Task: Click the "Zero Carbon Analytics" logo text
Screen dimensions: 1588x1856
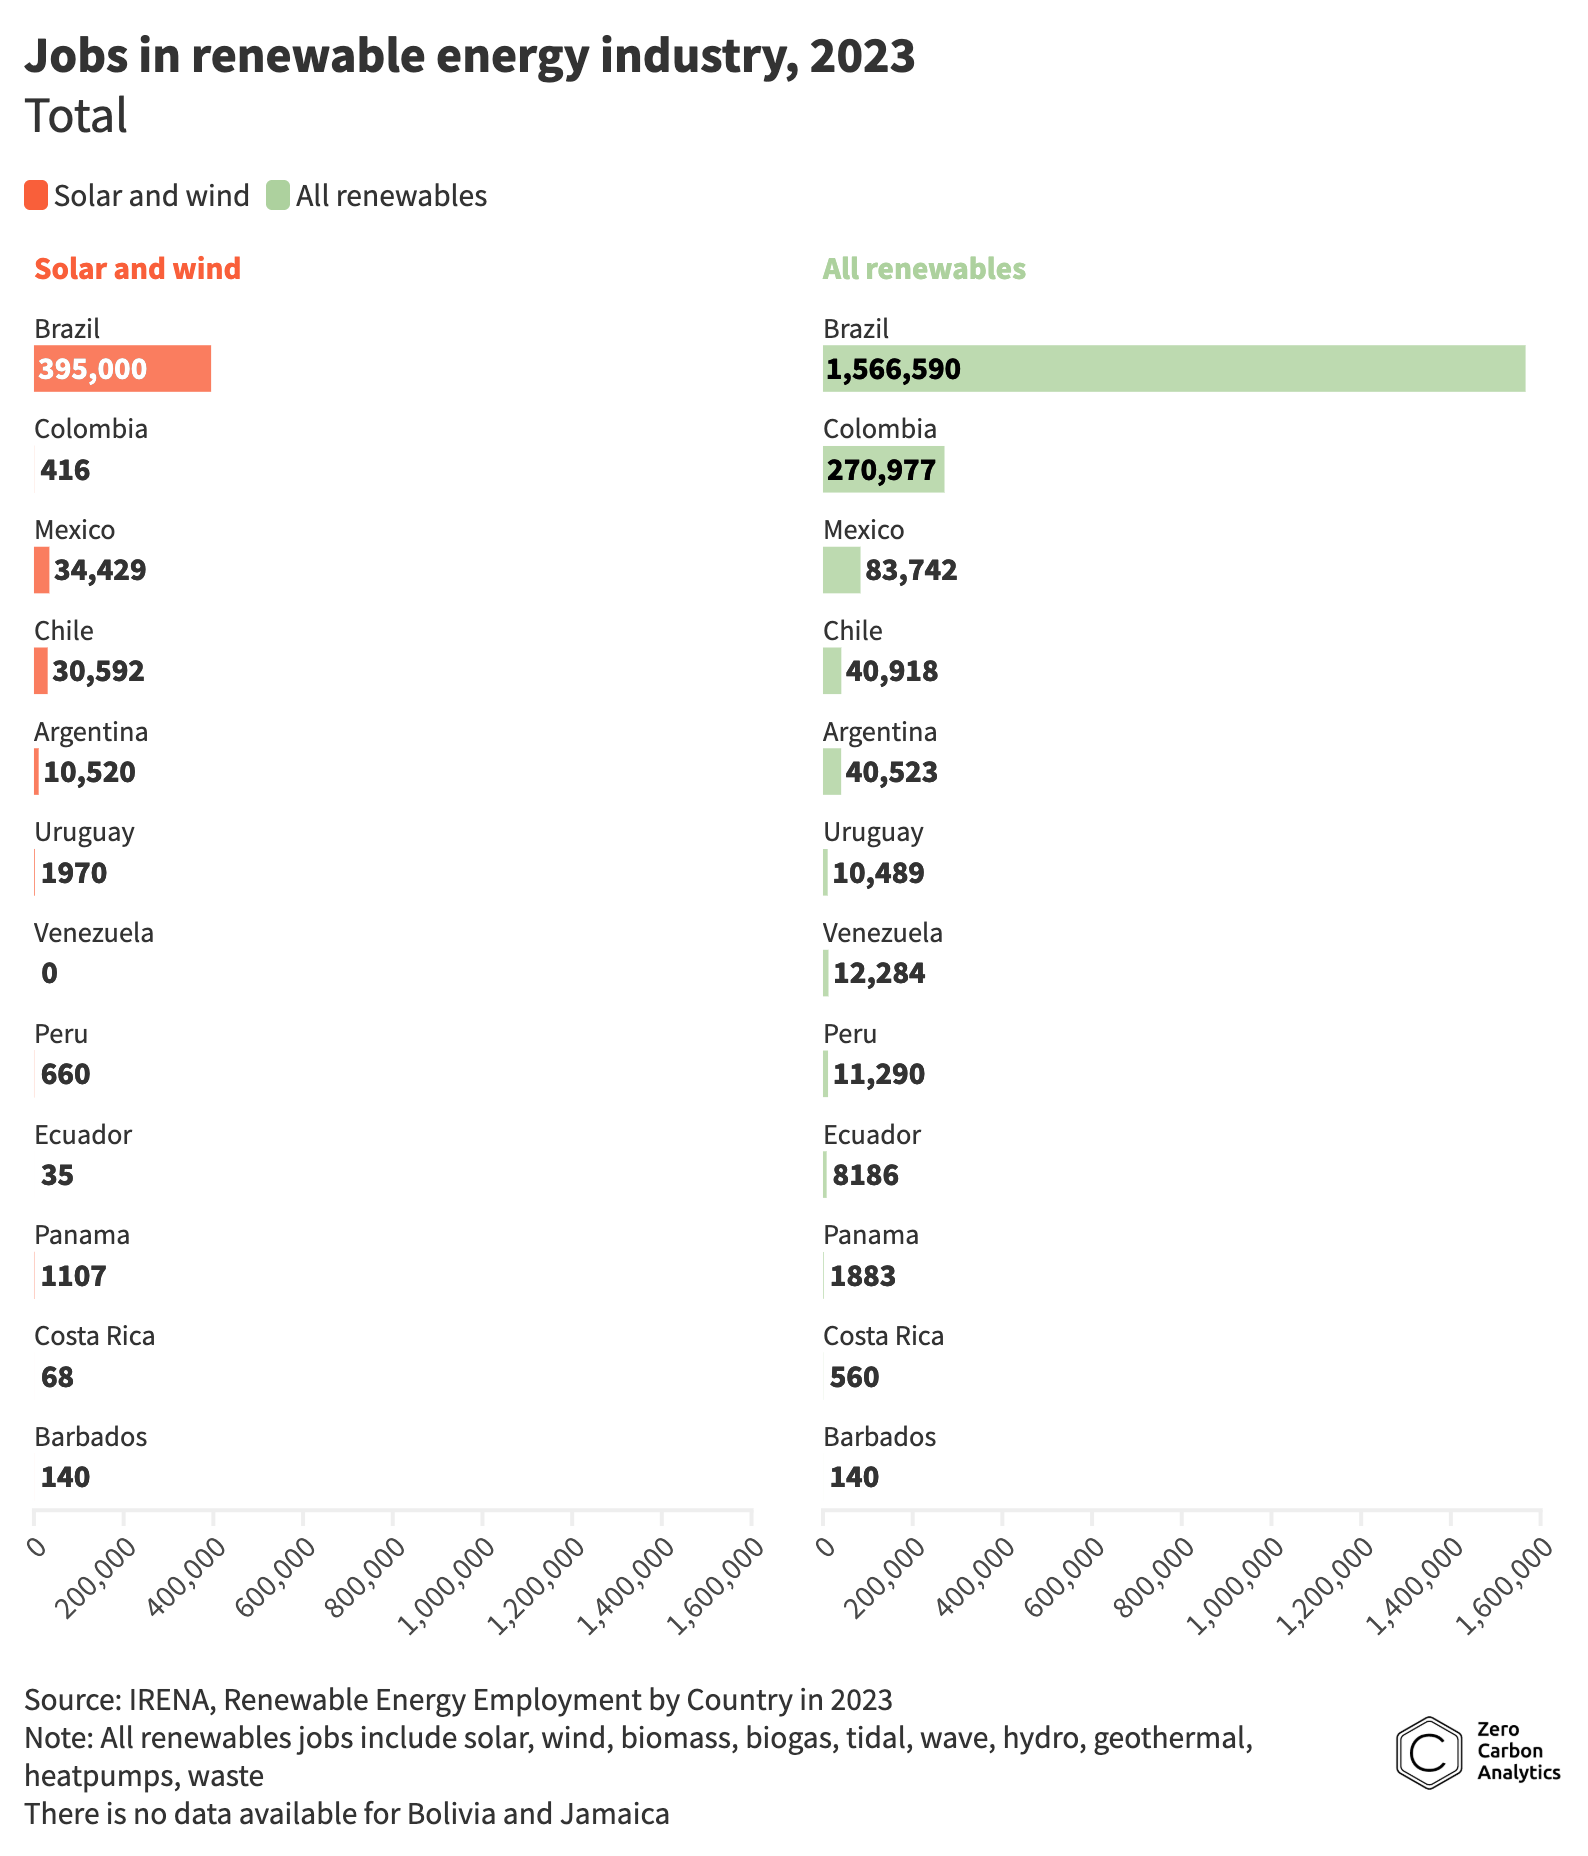Action: [1517, 1751]
